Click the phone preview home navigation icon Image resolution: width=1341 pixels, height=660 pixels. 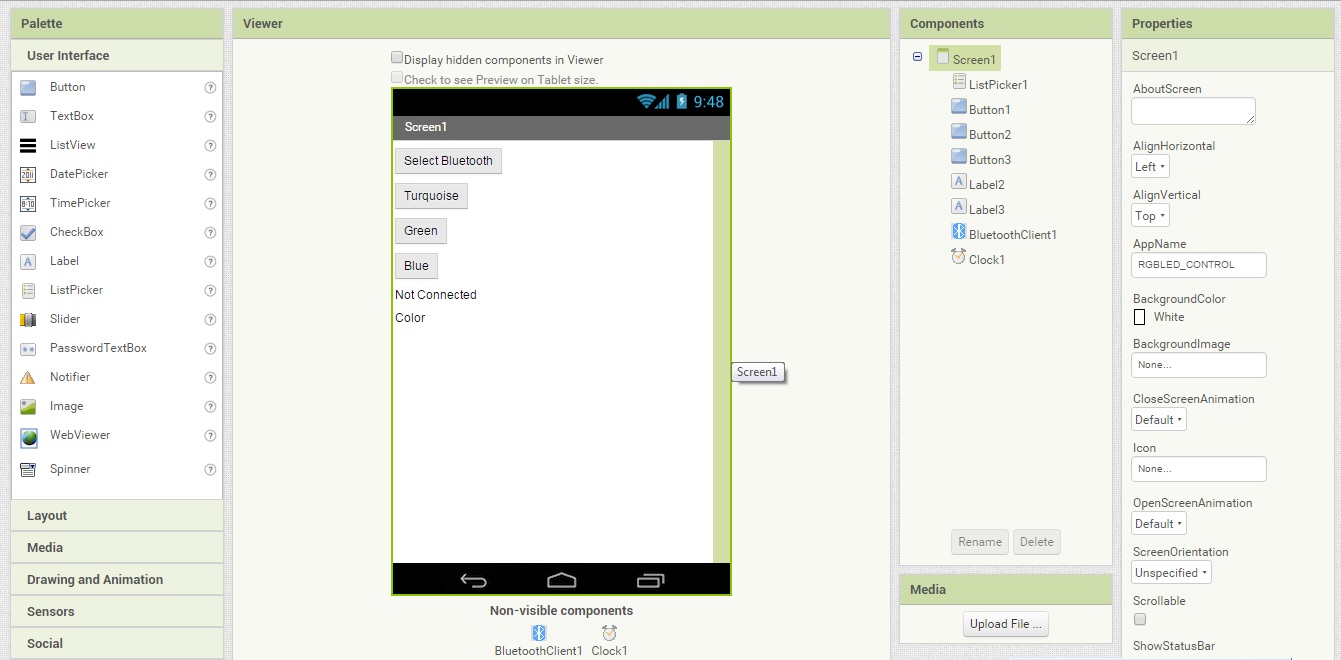click(x=562, y=580)
